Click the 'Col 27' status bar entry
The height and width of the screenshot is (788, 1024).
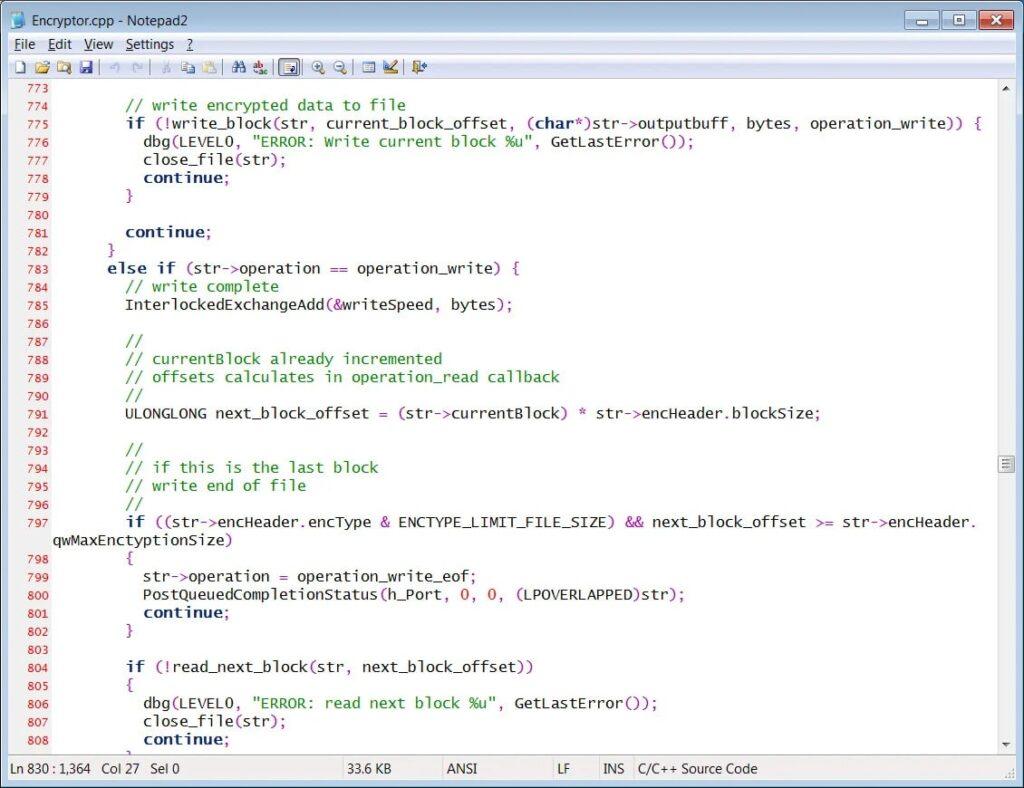(x=120, y=768)
